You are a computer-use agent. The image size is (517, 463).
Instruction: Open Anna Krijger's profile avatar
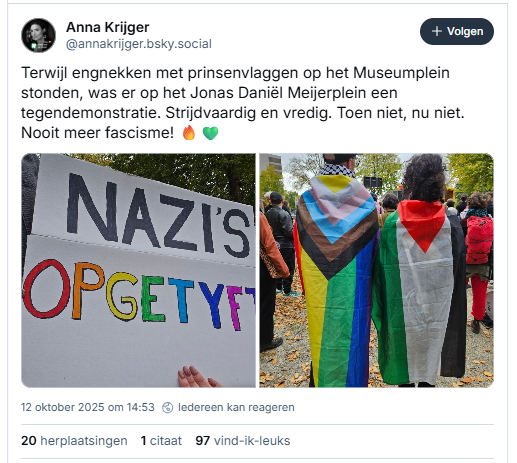38,35
